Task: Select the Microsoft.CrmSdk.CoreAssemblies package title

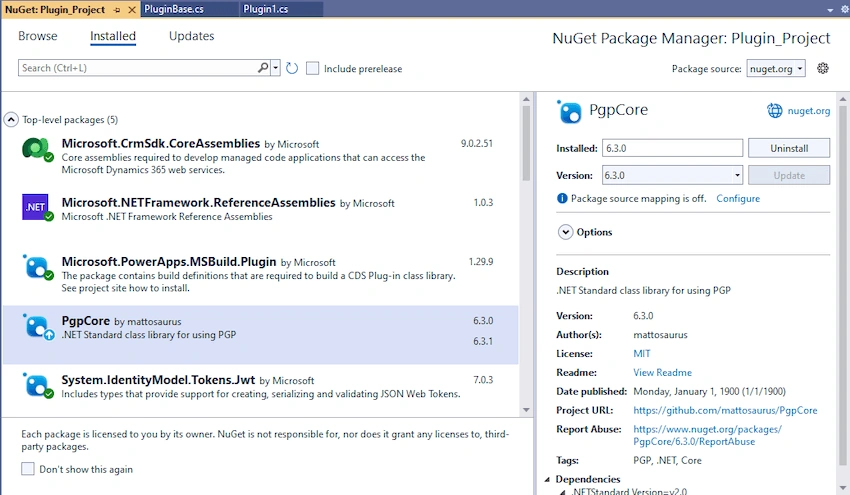Action: coord(160,143)
